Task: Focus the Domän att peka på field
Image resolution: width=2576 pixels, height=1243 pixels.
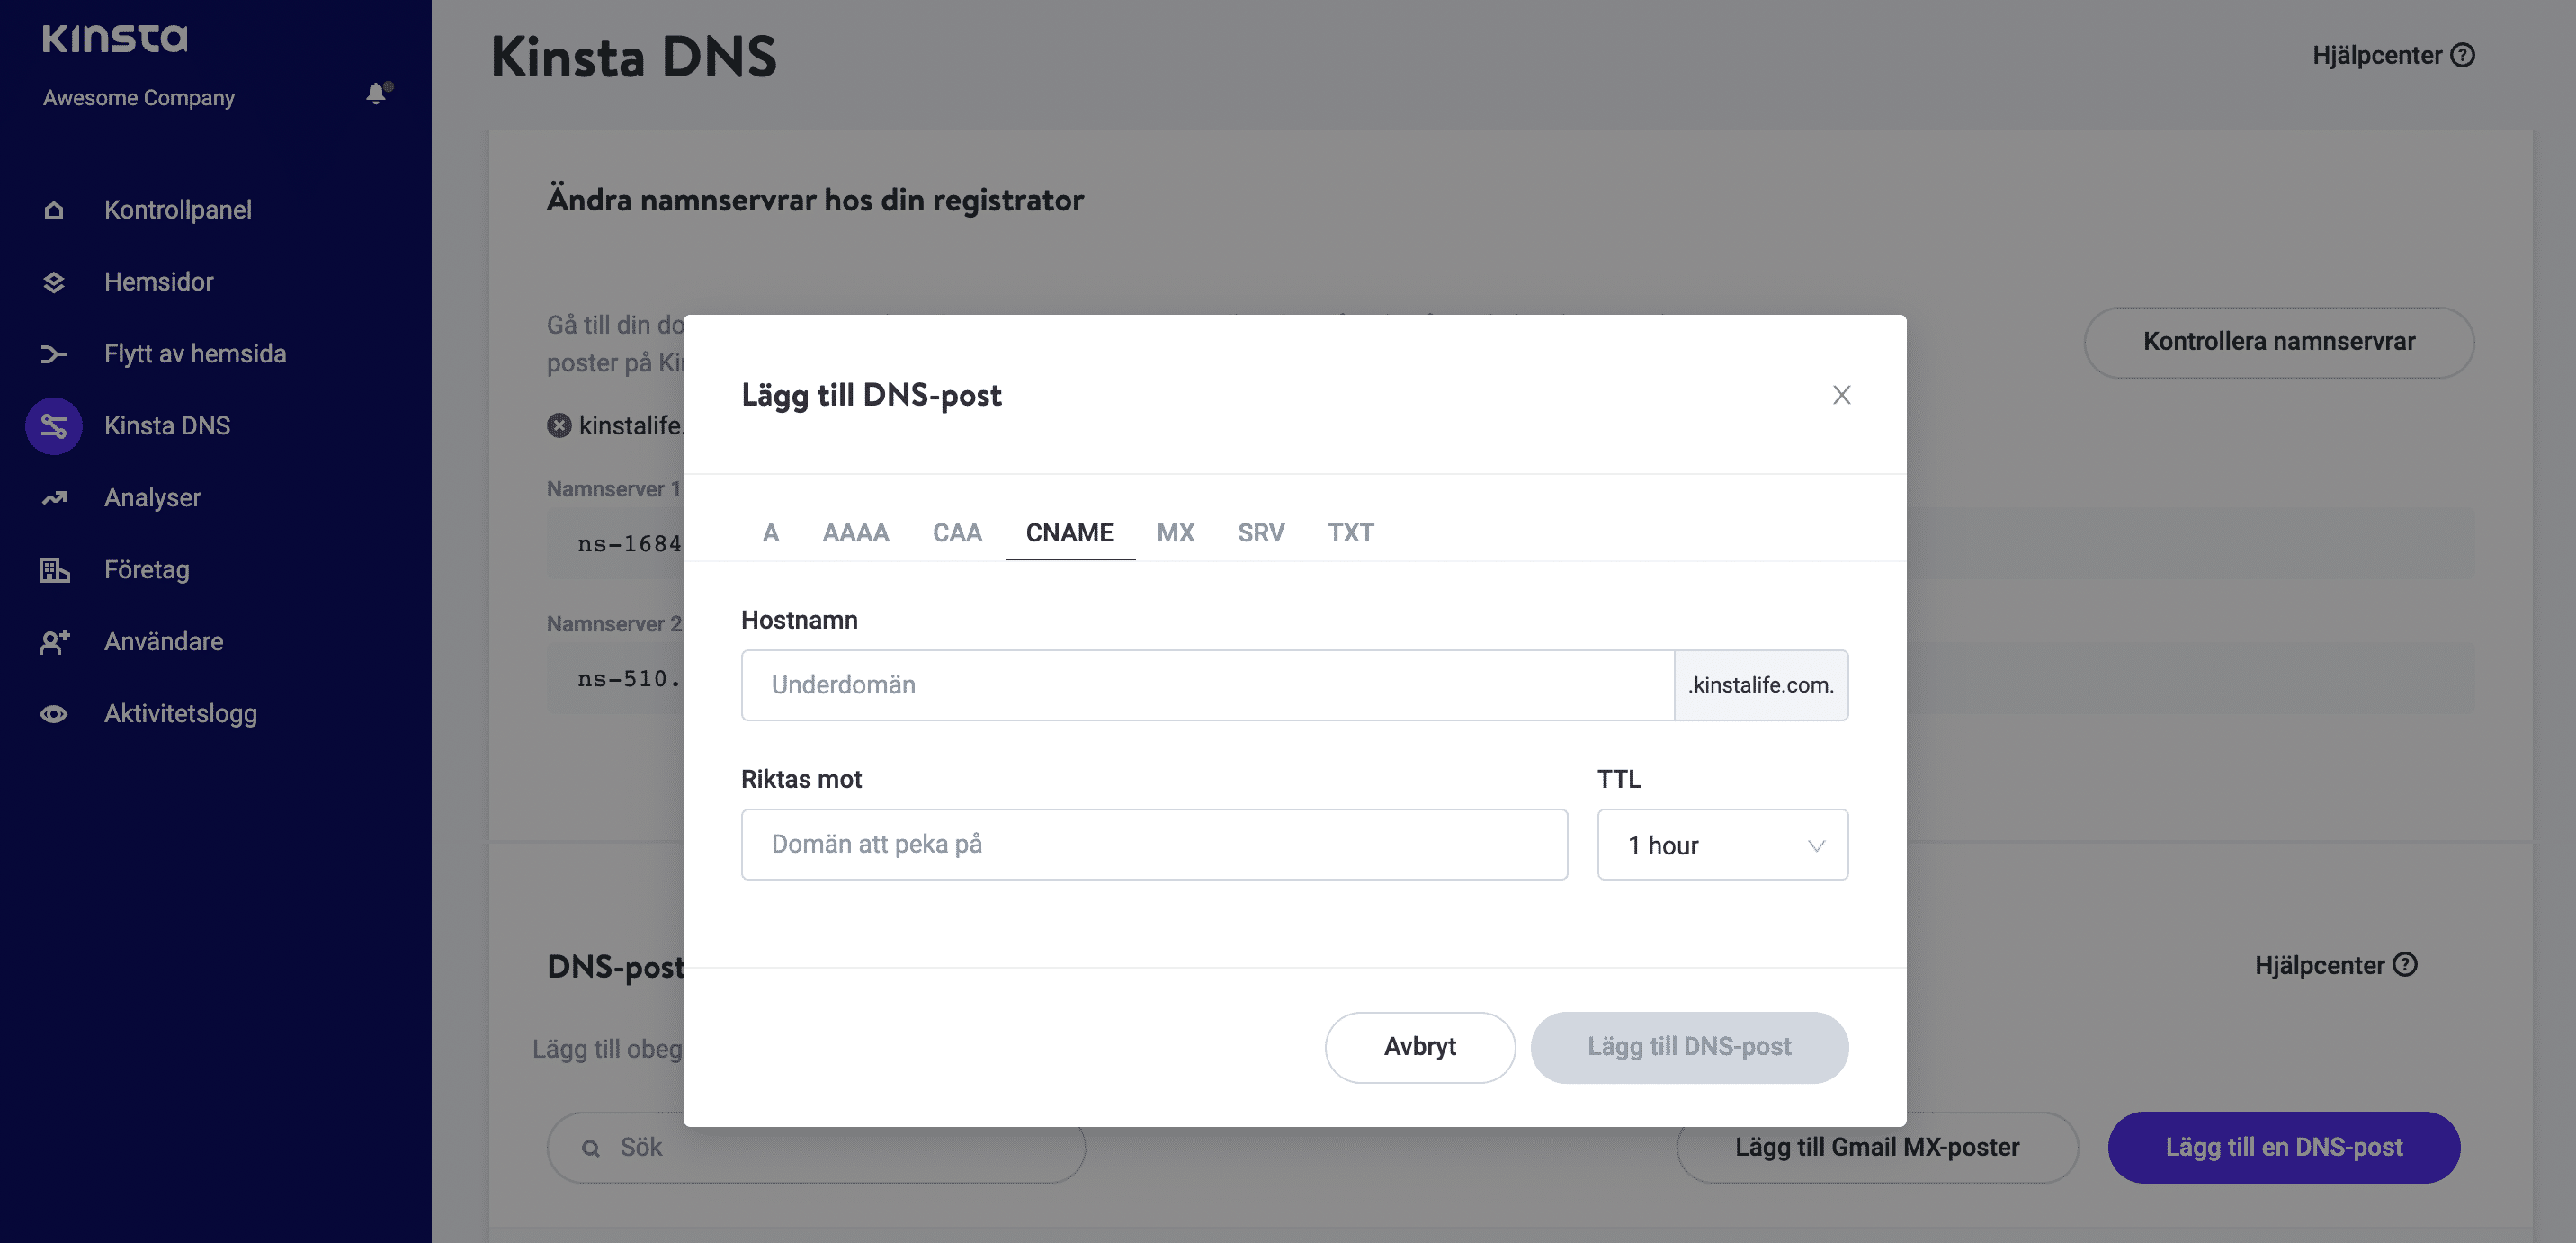Action: [x=1154, y=845]
